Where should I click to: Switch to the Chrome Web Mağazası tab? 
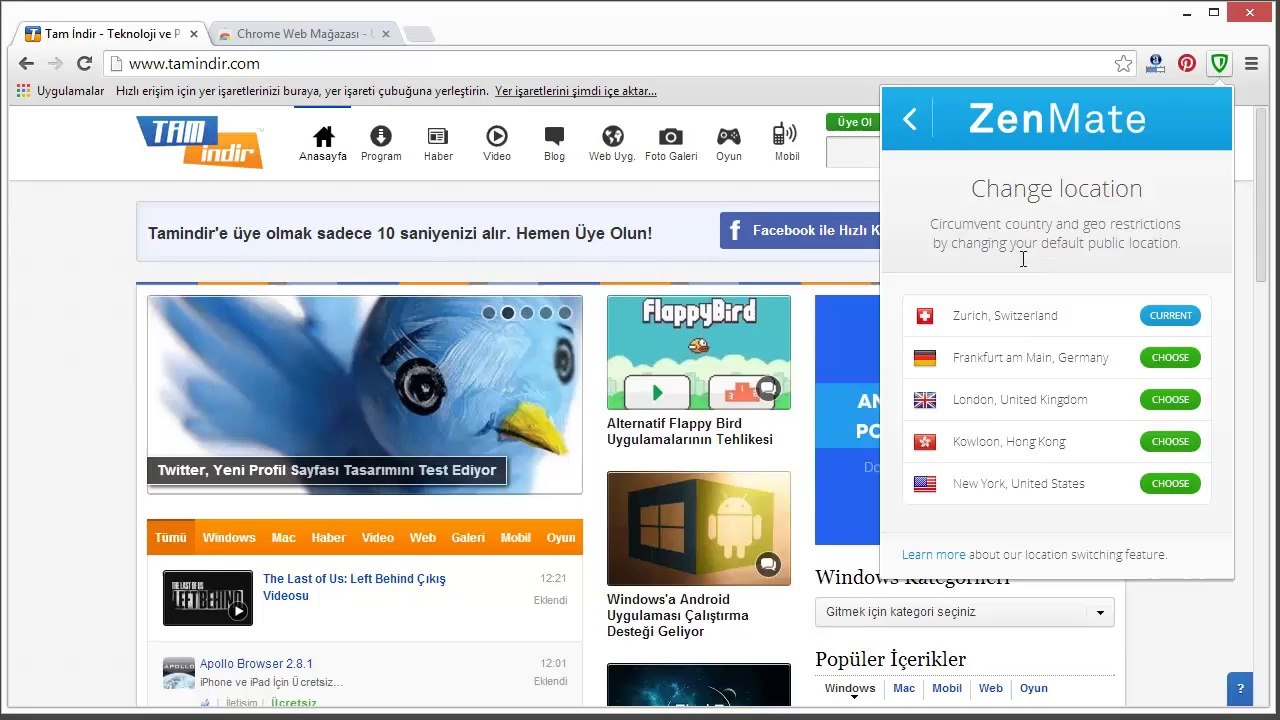coord(305,34)
